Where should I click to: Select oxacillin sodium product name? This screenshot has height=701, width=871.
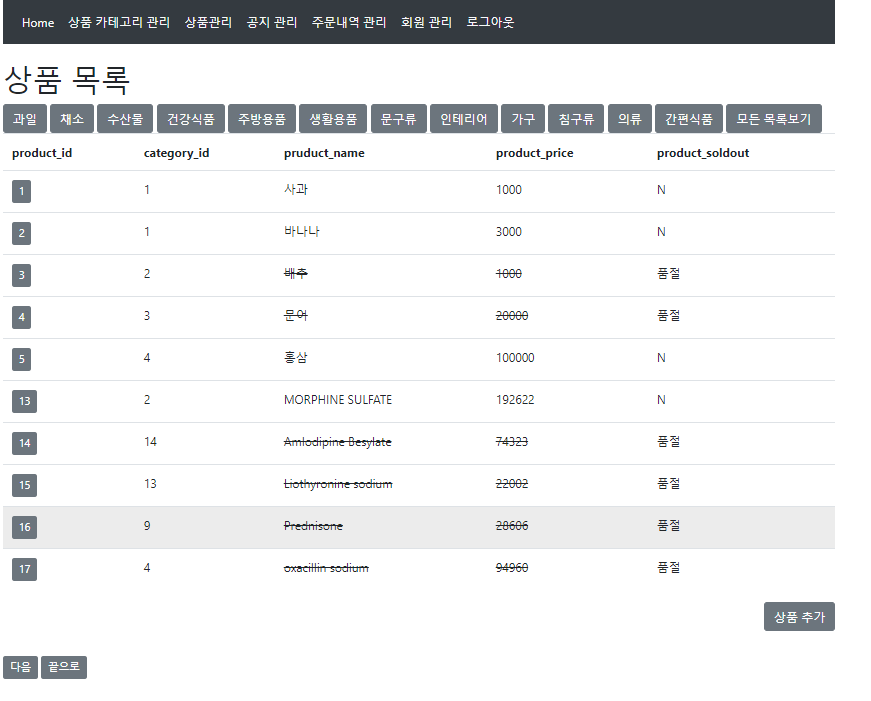(x=326, y=568)
